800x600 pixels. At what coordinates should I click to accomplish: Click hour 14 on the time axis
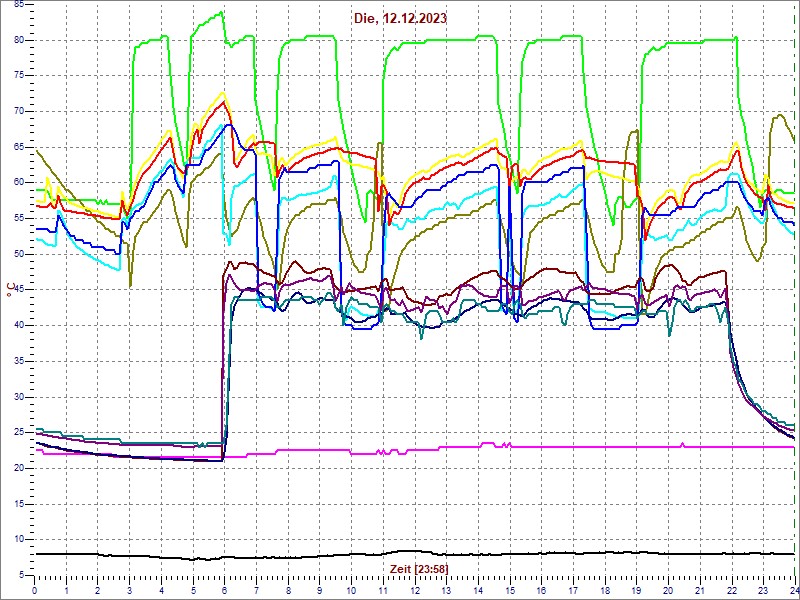pos(479,588)
